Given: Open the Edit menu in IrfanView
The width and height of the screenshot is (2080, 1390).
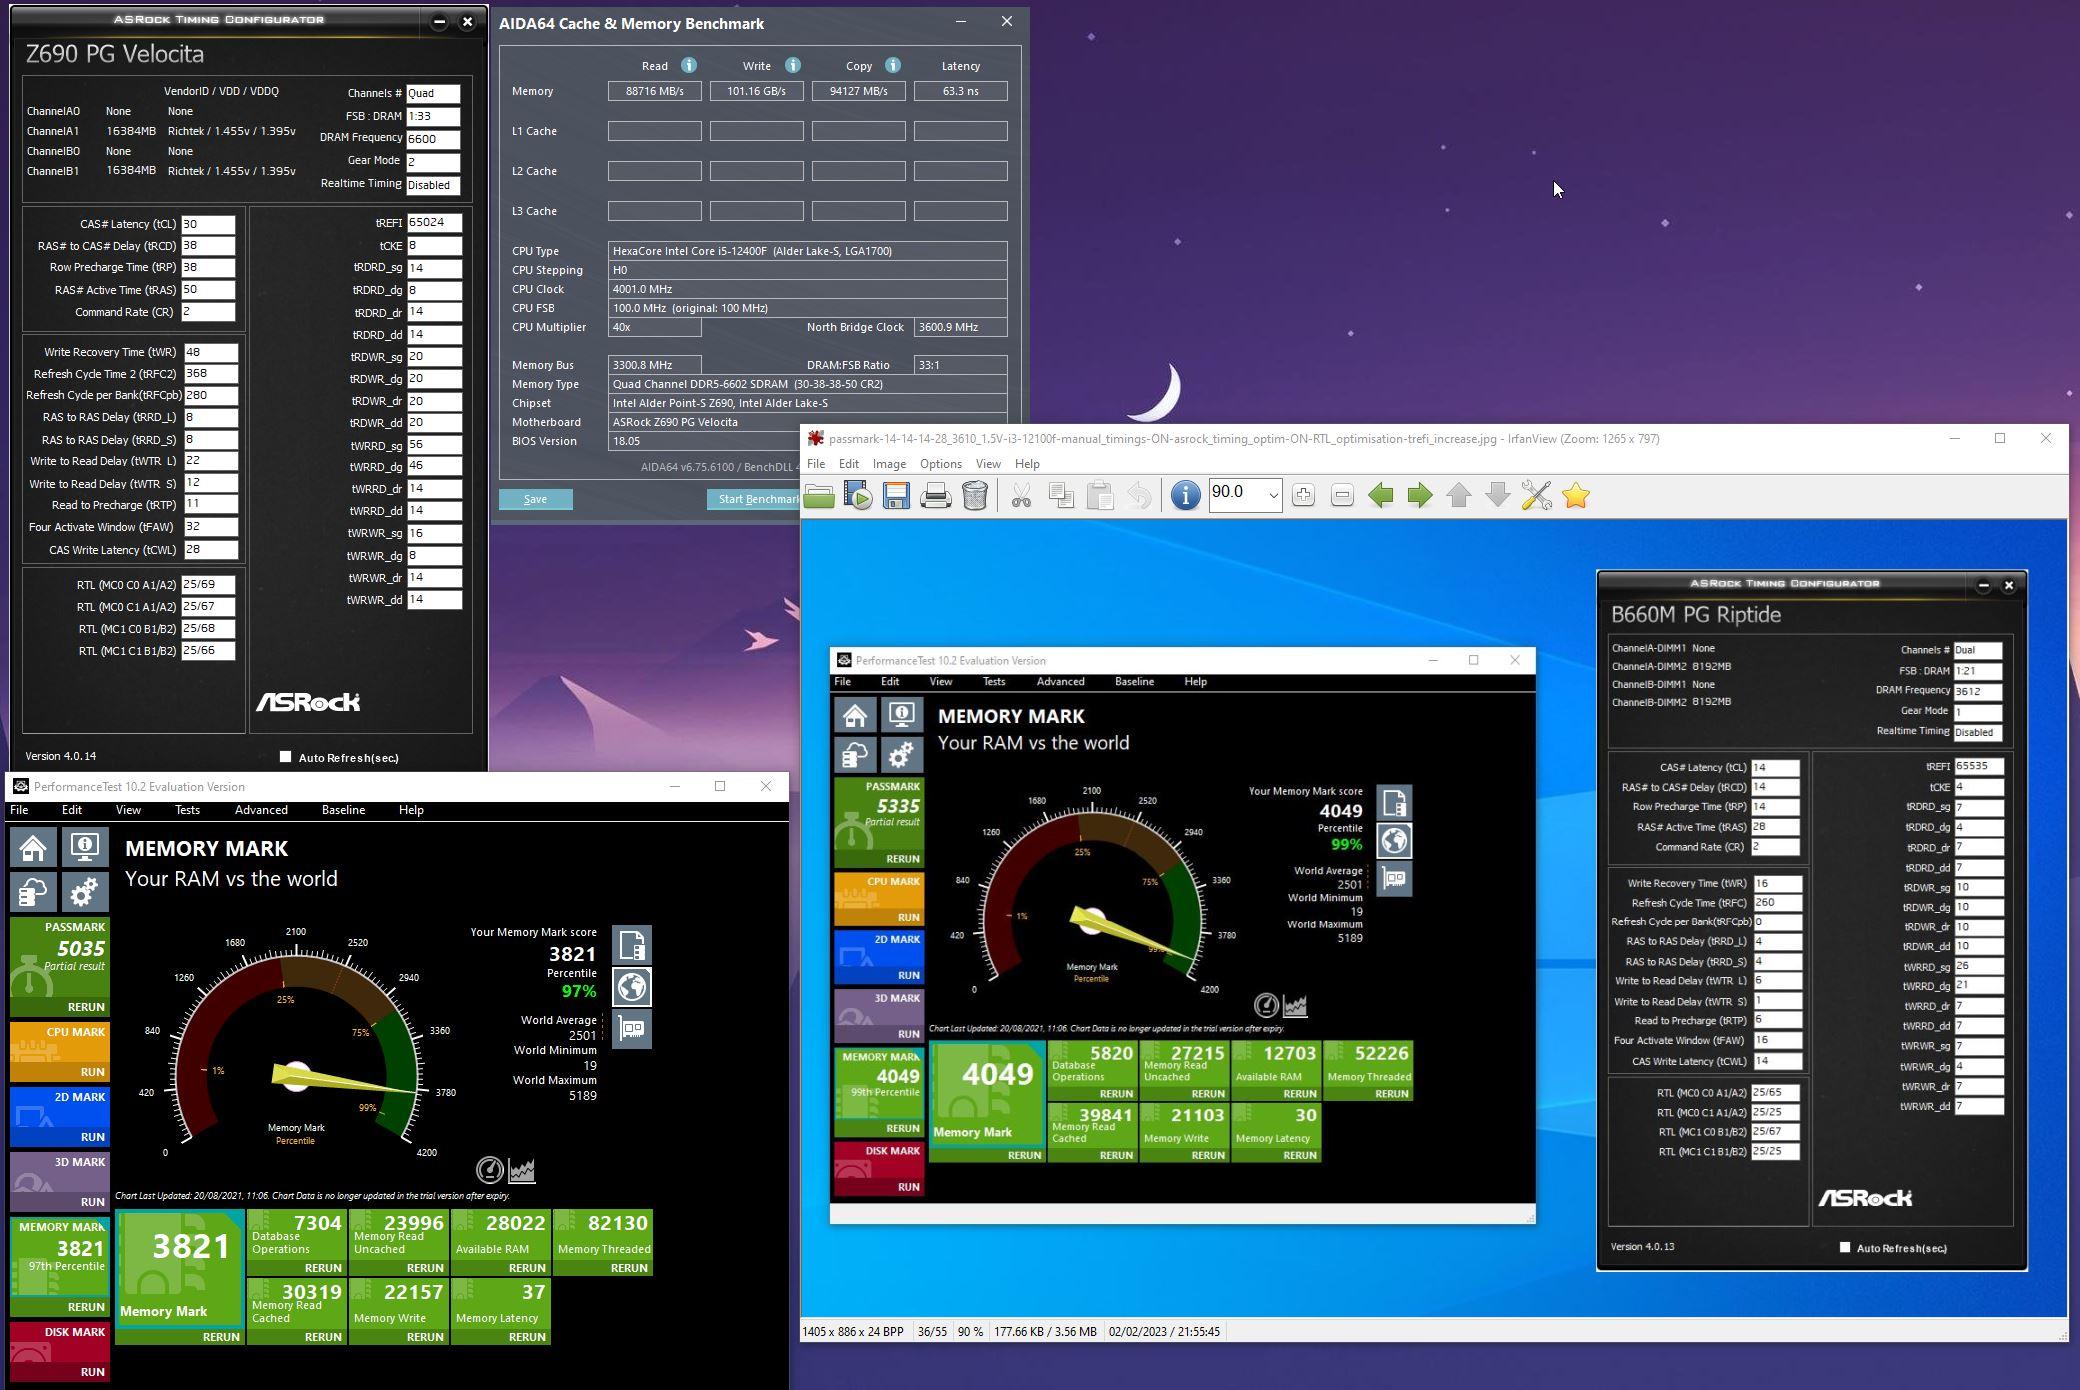Looking at the screenshot, I should (849, 464).
